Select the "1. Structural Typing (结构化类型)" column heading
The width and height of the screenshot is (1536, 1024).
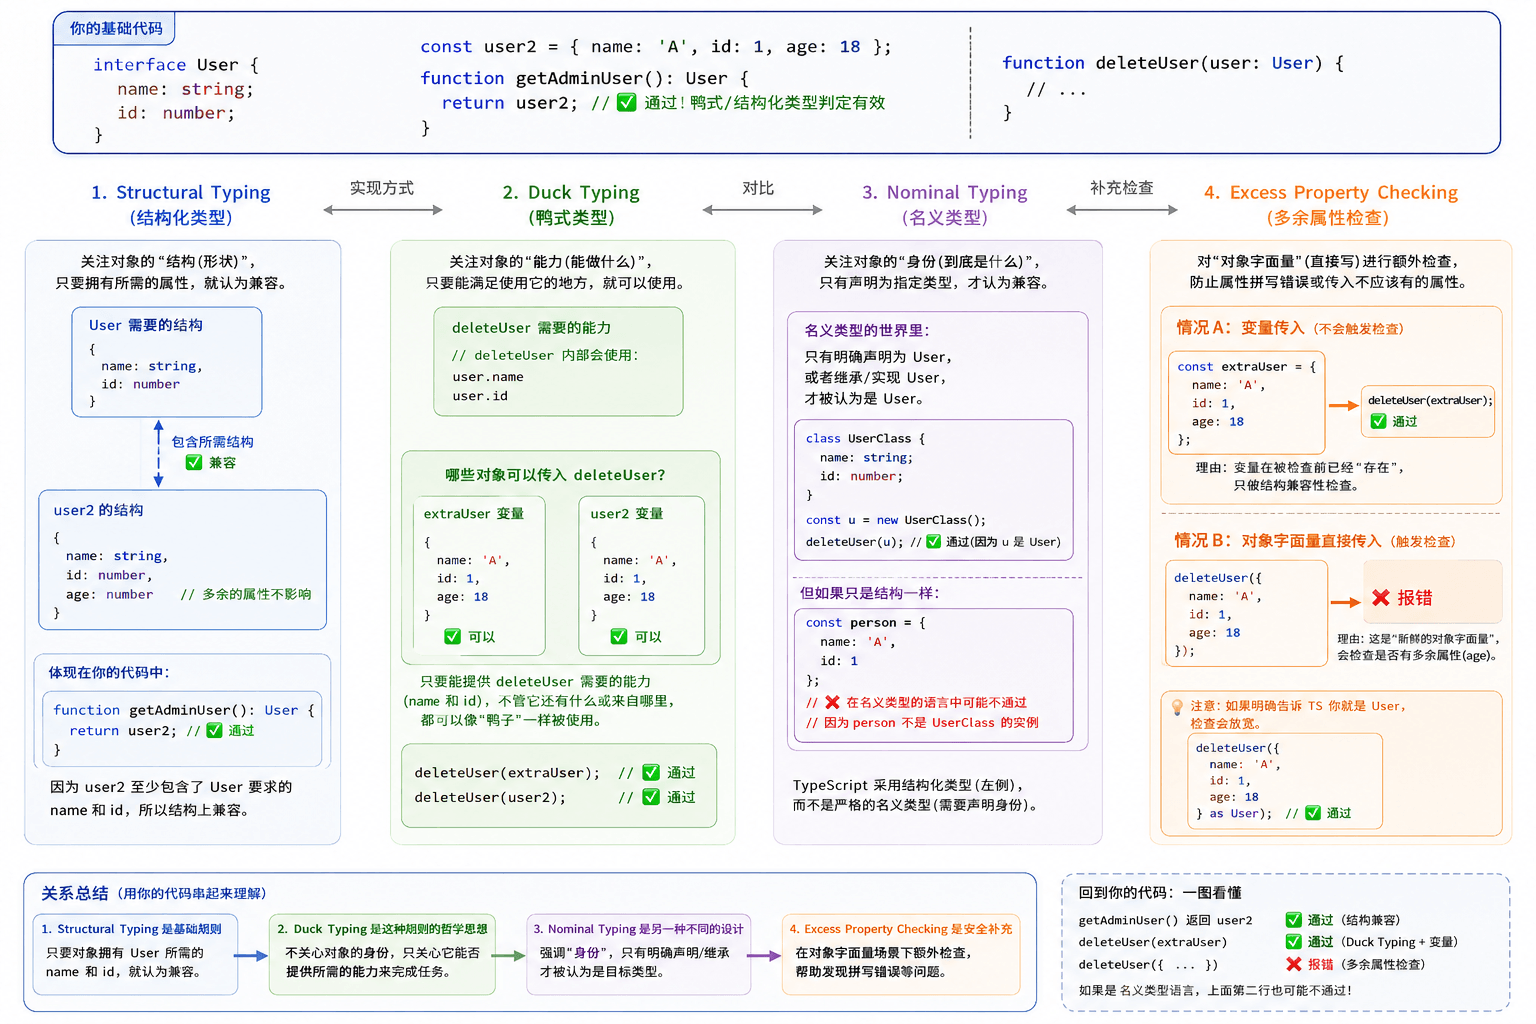(x=181, y=204)
